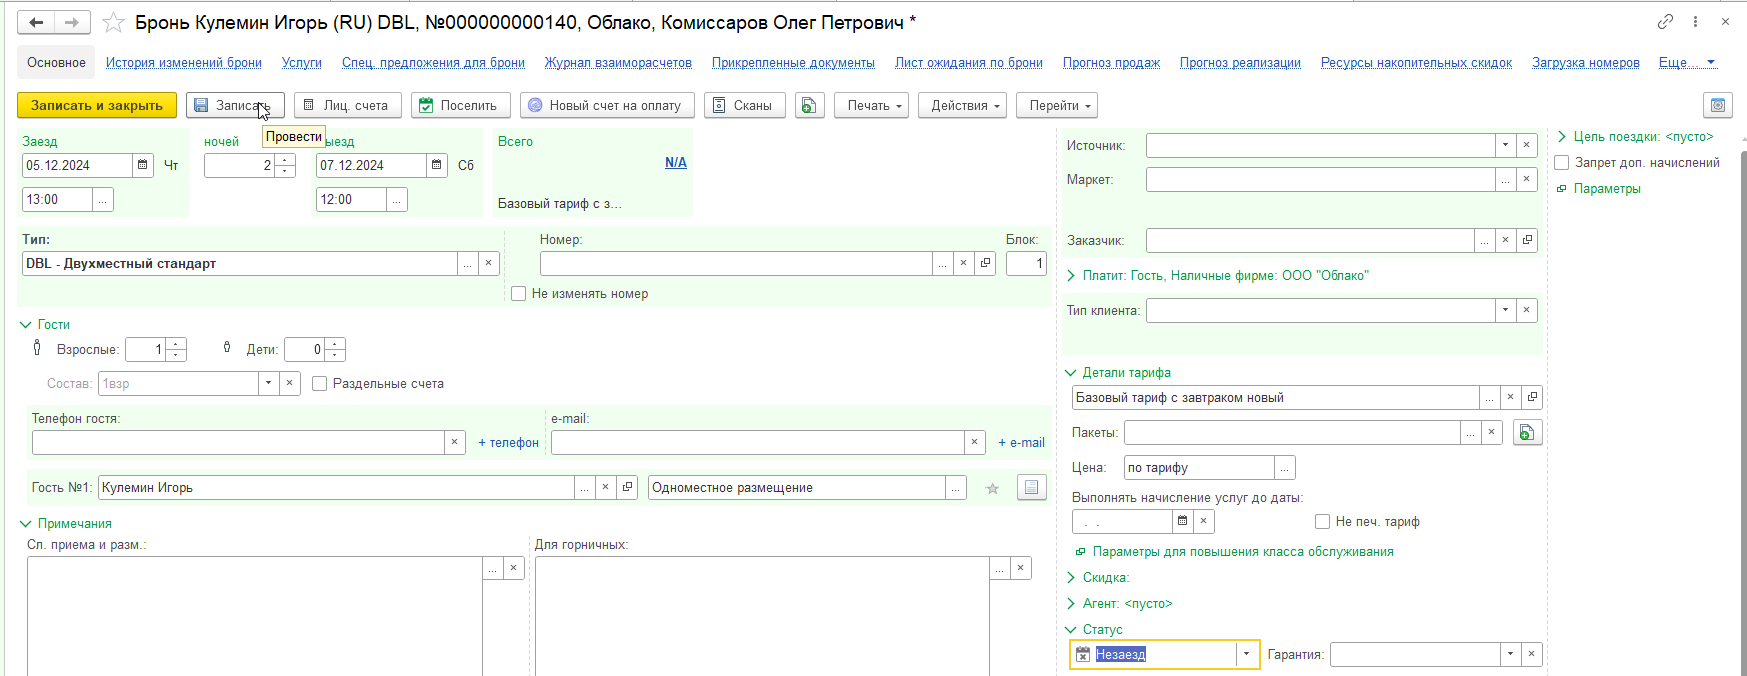Open the Загрузка номеров tab

(x=1586, y=62)
